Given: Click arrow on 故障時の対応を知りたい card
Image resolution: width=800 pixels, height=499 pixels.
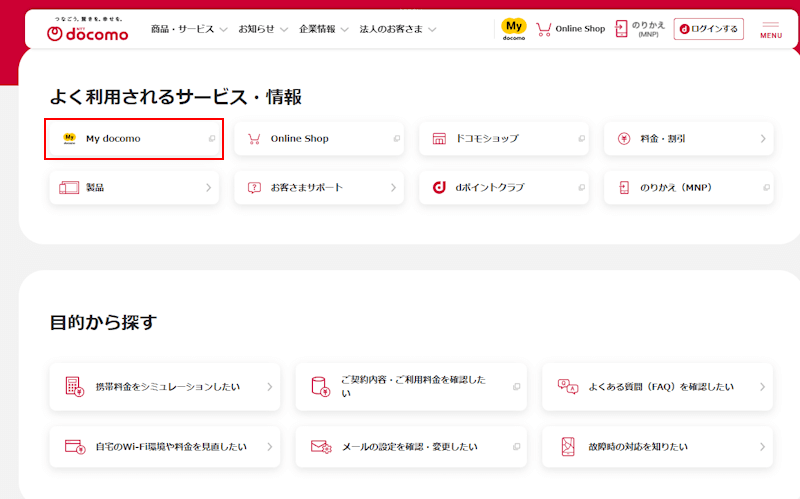Looking at the screenshot, I should (x=762, y=446).
